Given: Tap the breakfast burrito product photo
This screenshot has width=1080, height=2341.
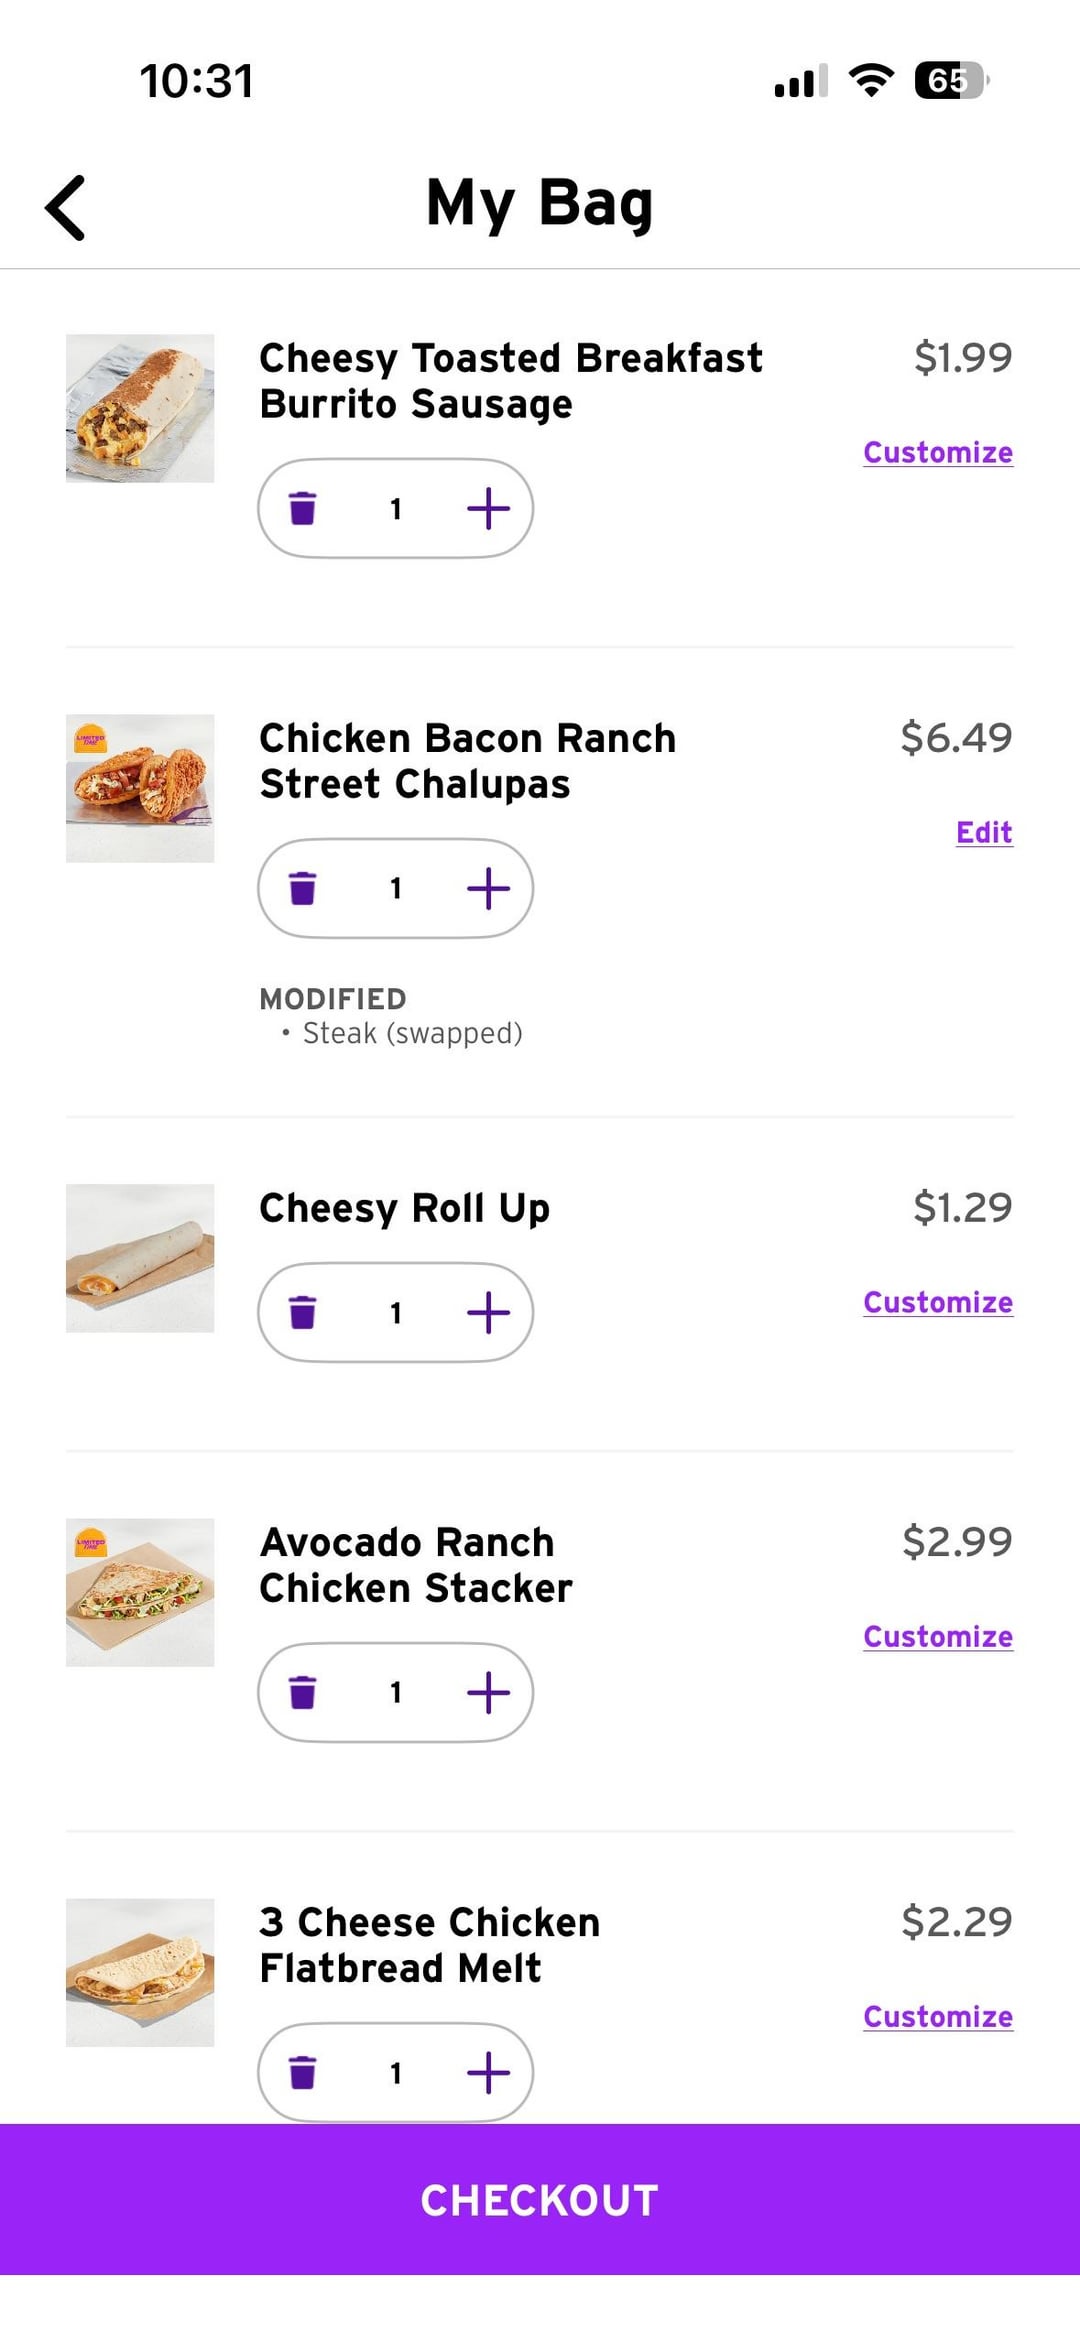Looking at the screenshot, I should click(140, 408).
